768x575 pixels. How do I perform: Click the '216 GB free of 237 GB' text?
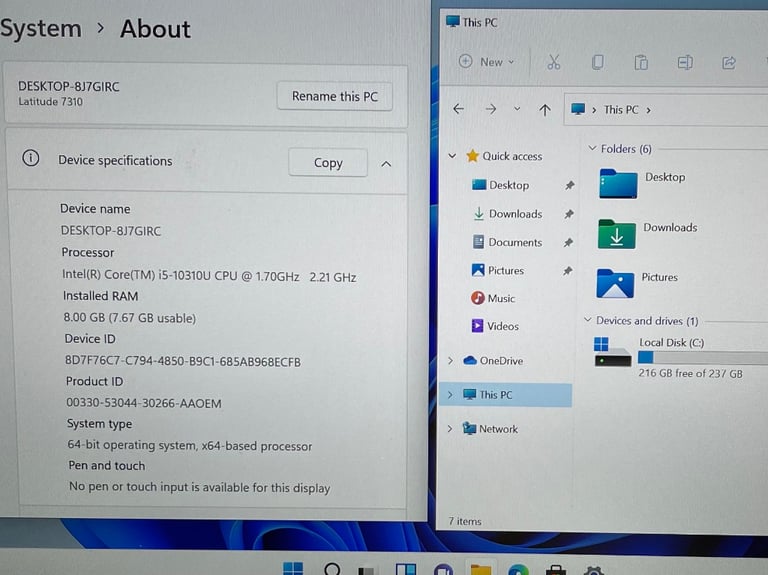pos(690,373)
